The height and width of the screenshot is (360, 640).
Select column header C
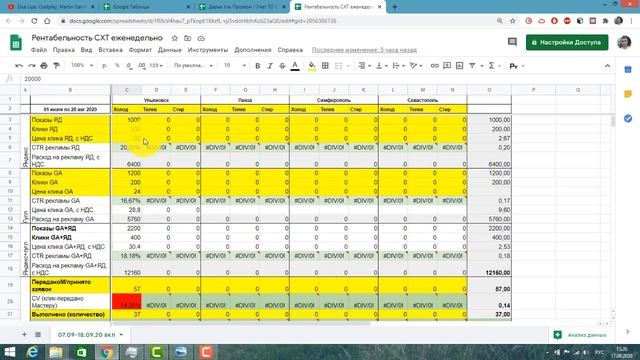click(127, 90)
